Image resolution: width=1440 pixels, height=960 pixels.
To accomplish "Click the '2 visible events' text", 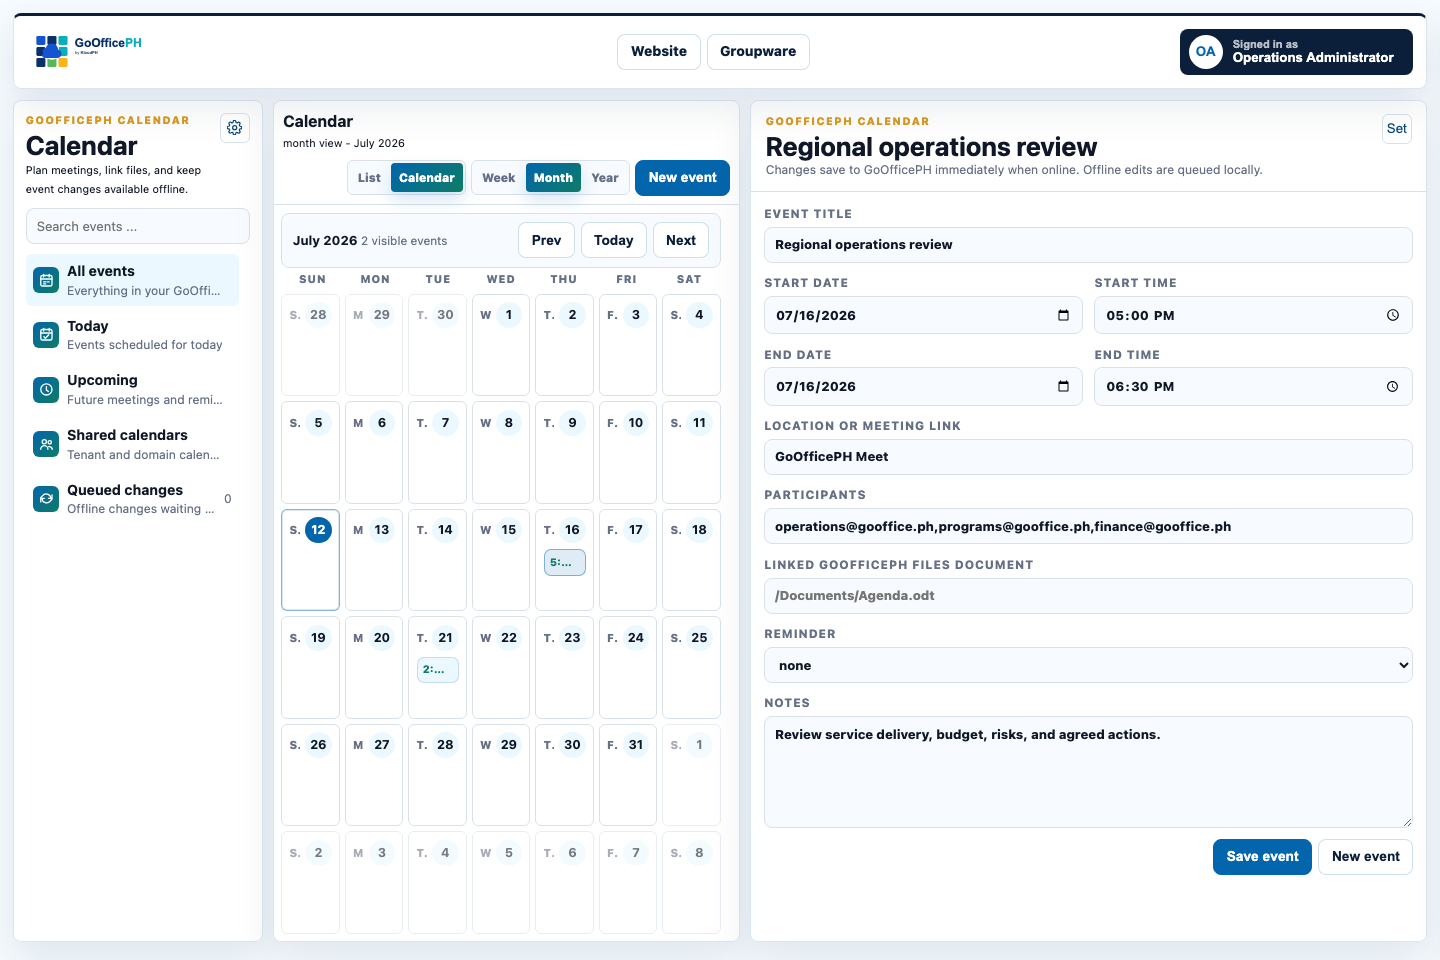I will (x=404, y=241).
